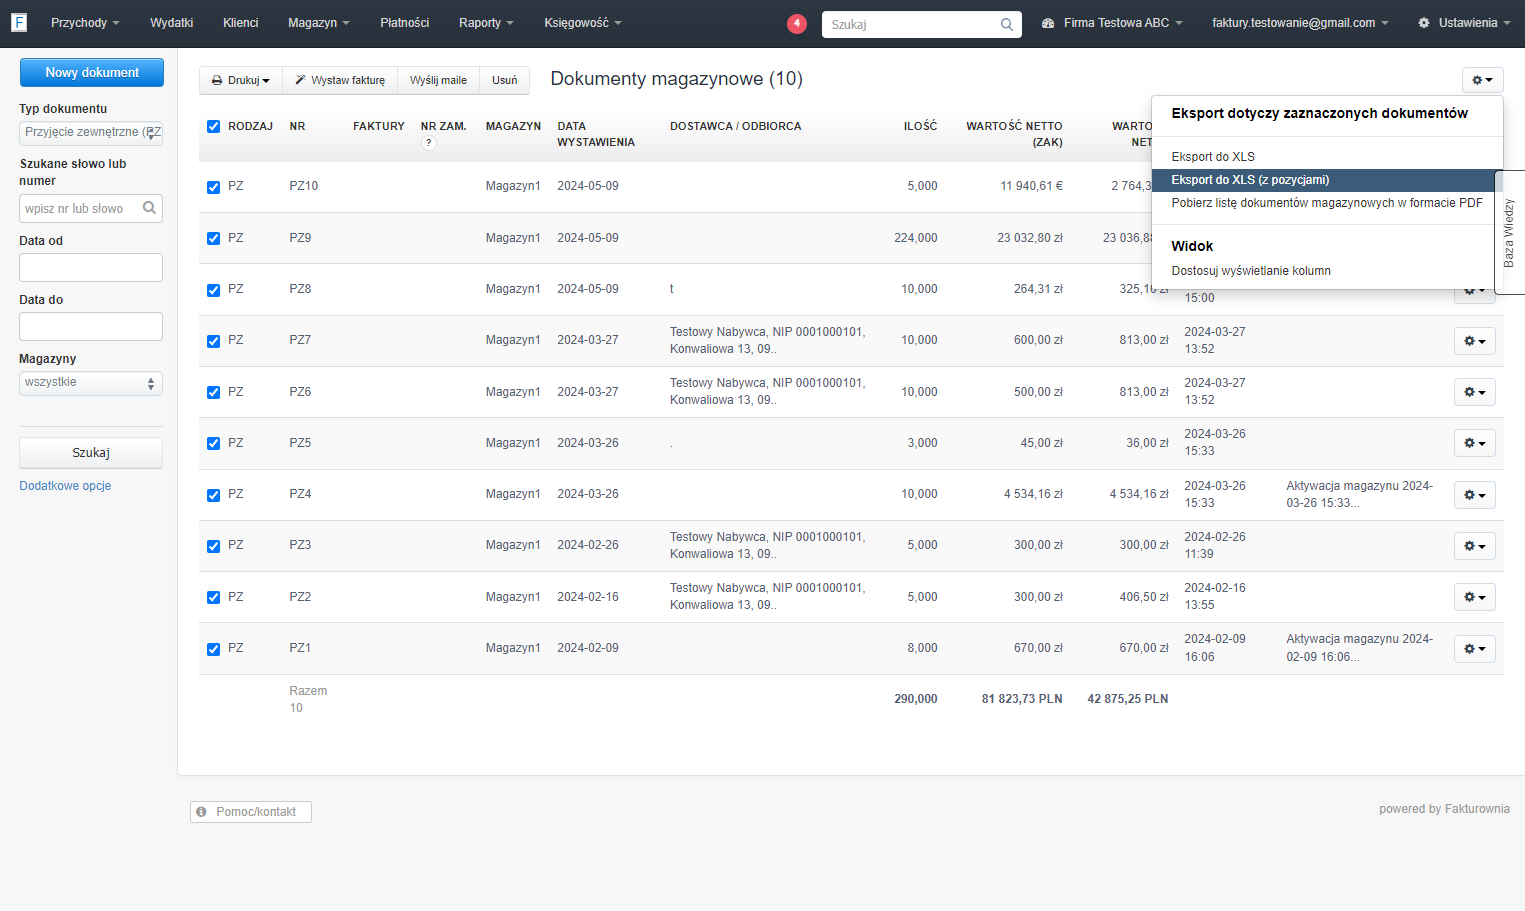Open the Raporty dropdown menu

486,23
